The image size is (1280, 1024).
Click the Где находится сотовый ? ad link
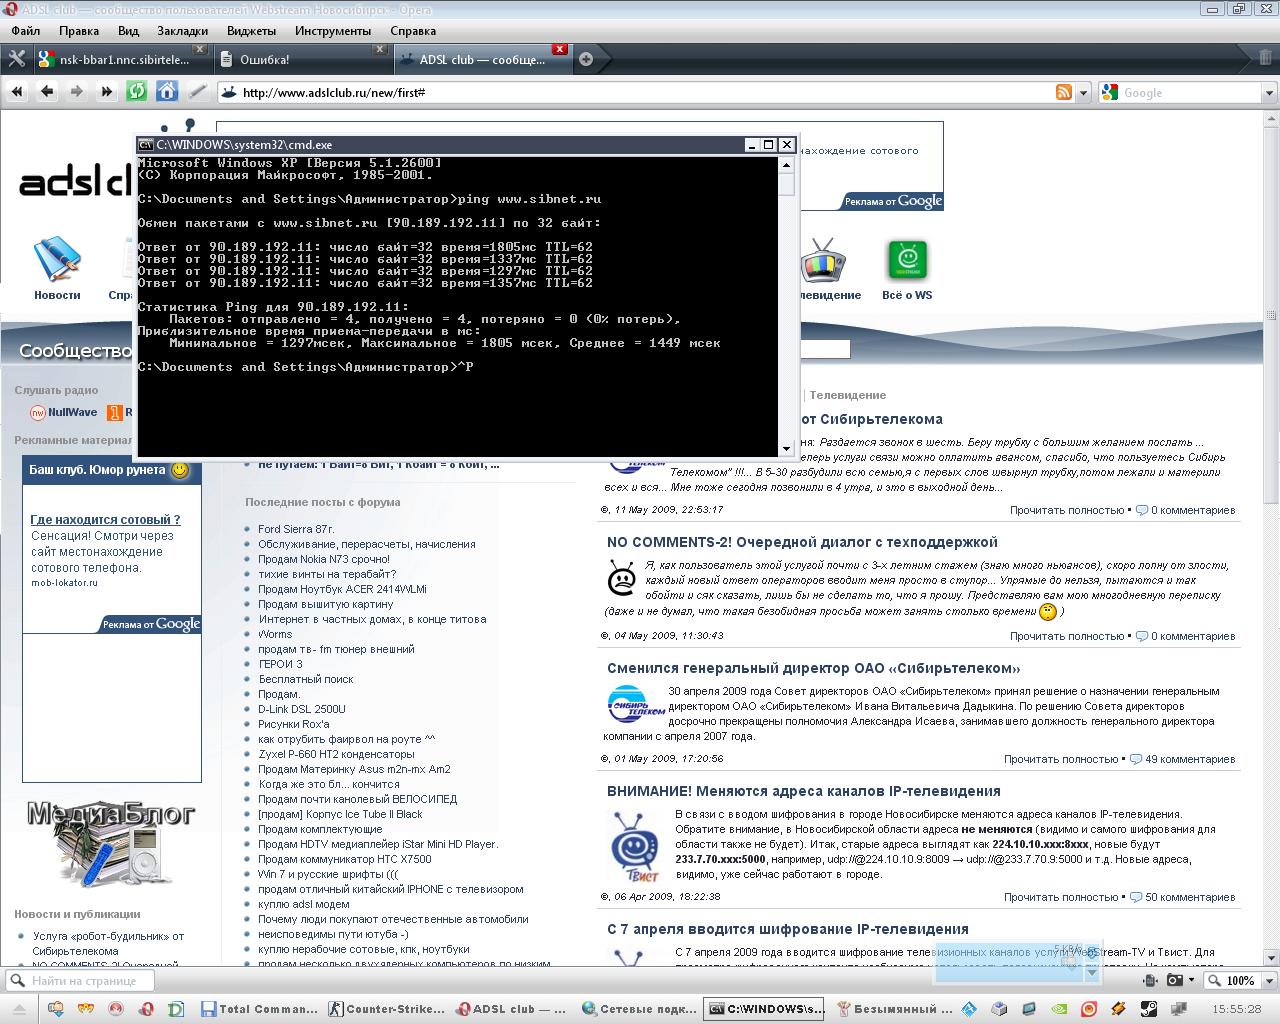(x=105, y=519)
